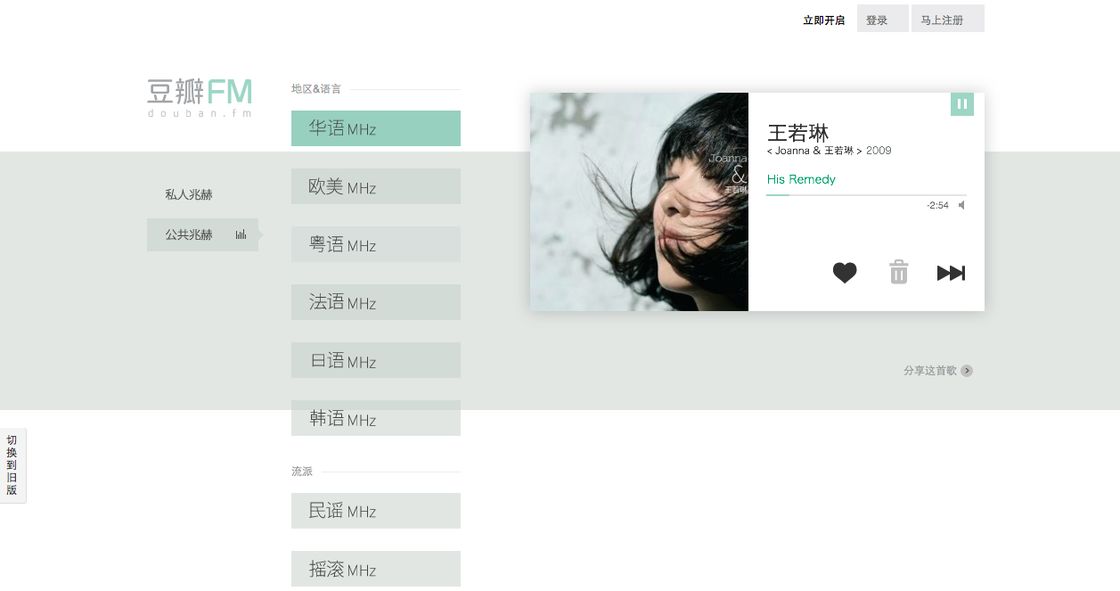
Task: Switch to the 粤语 MHz channel
Action: pyautogui.click(x=376, y=244)
